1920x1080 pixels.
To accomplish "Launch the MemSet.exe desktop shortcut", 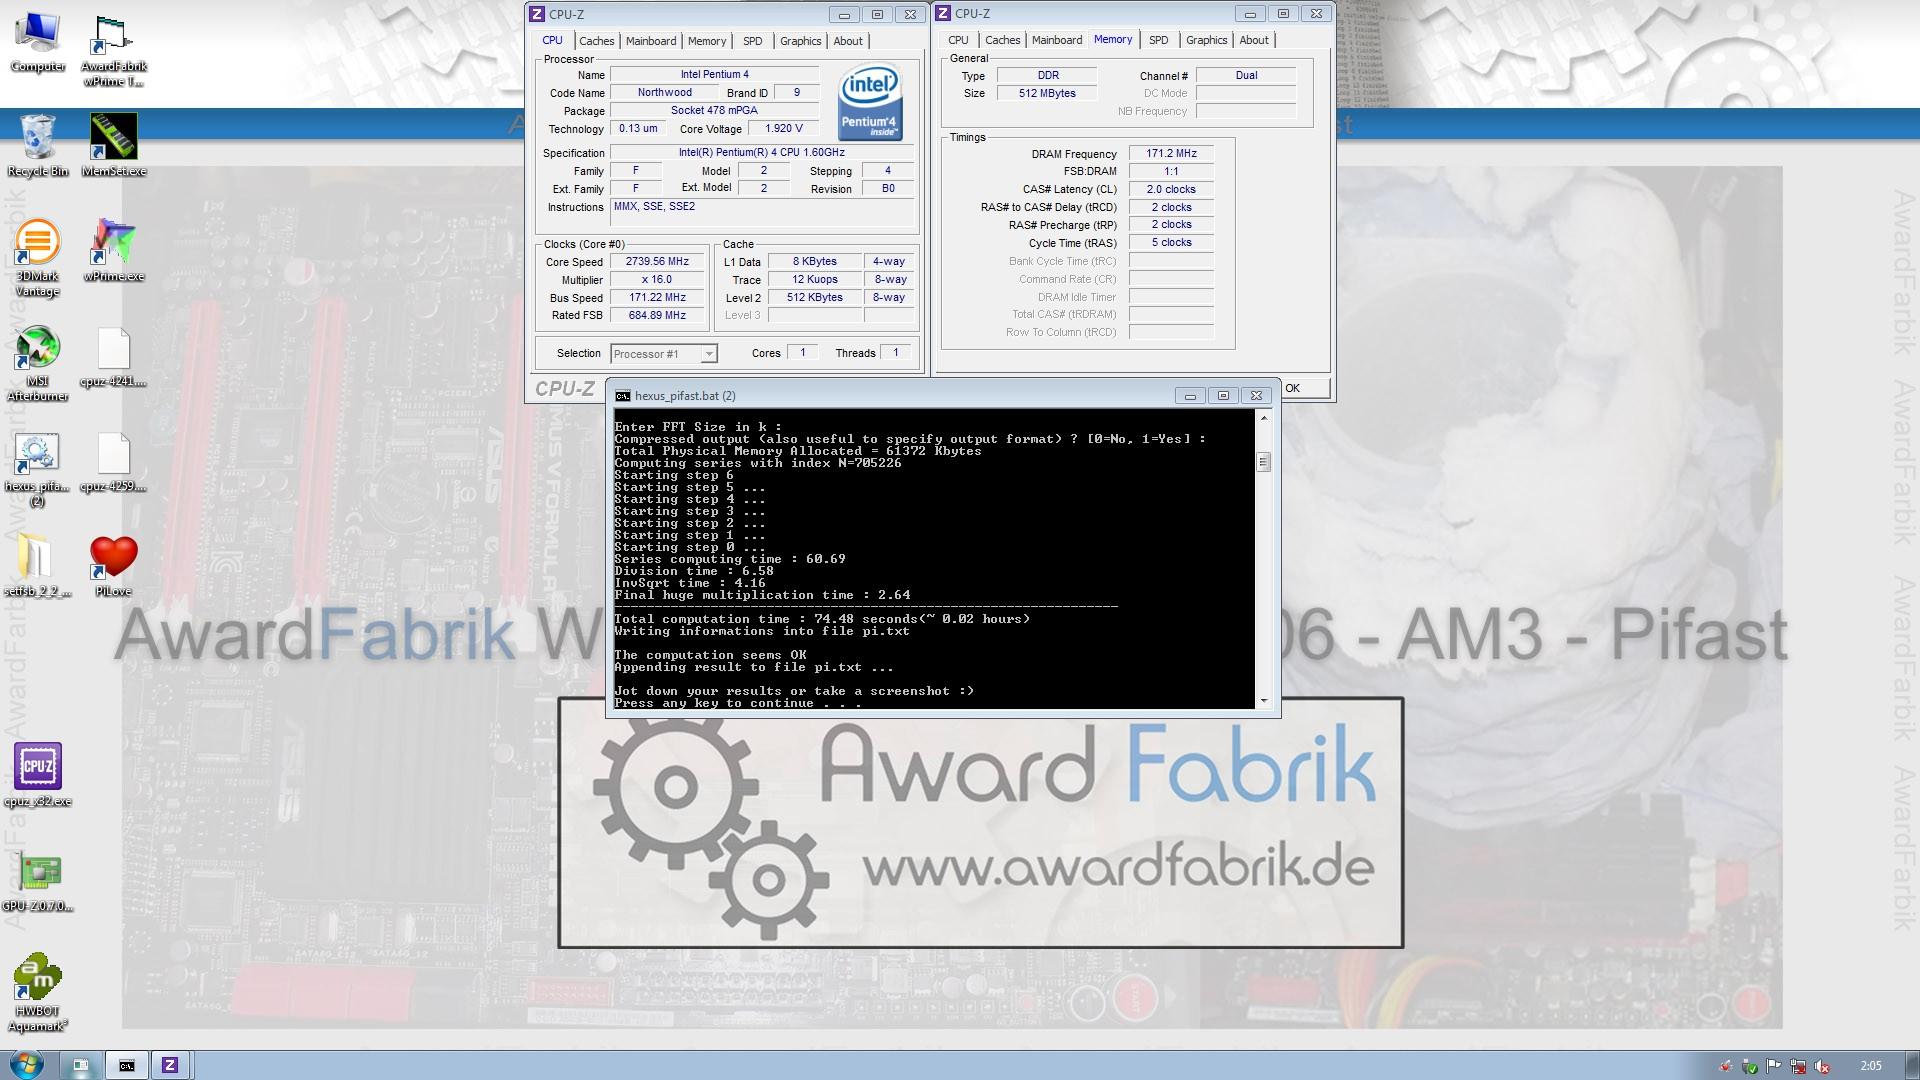I will pos(114,146).
